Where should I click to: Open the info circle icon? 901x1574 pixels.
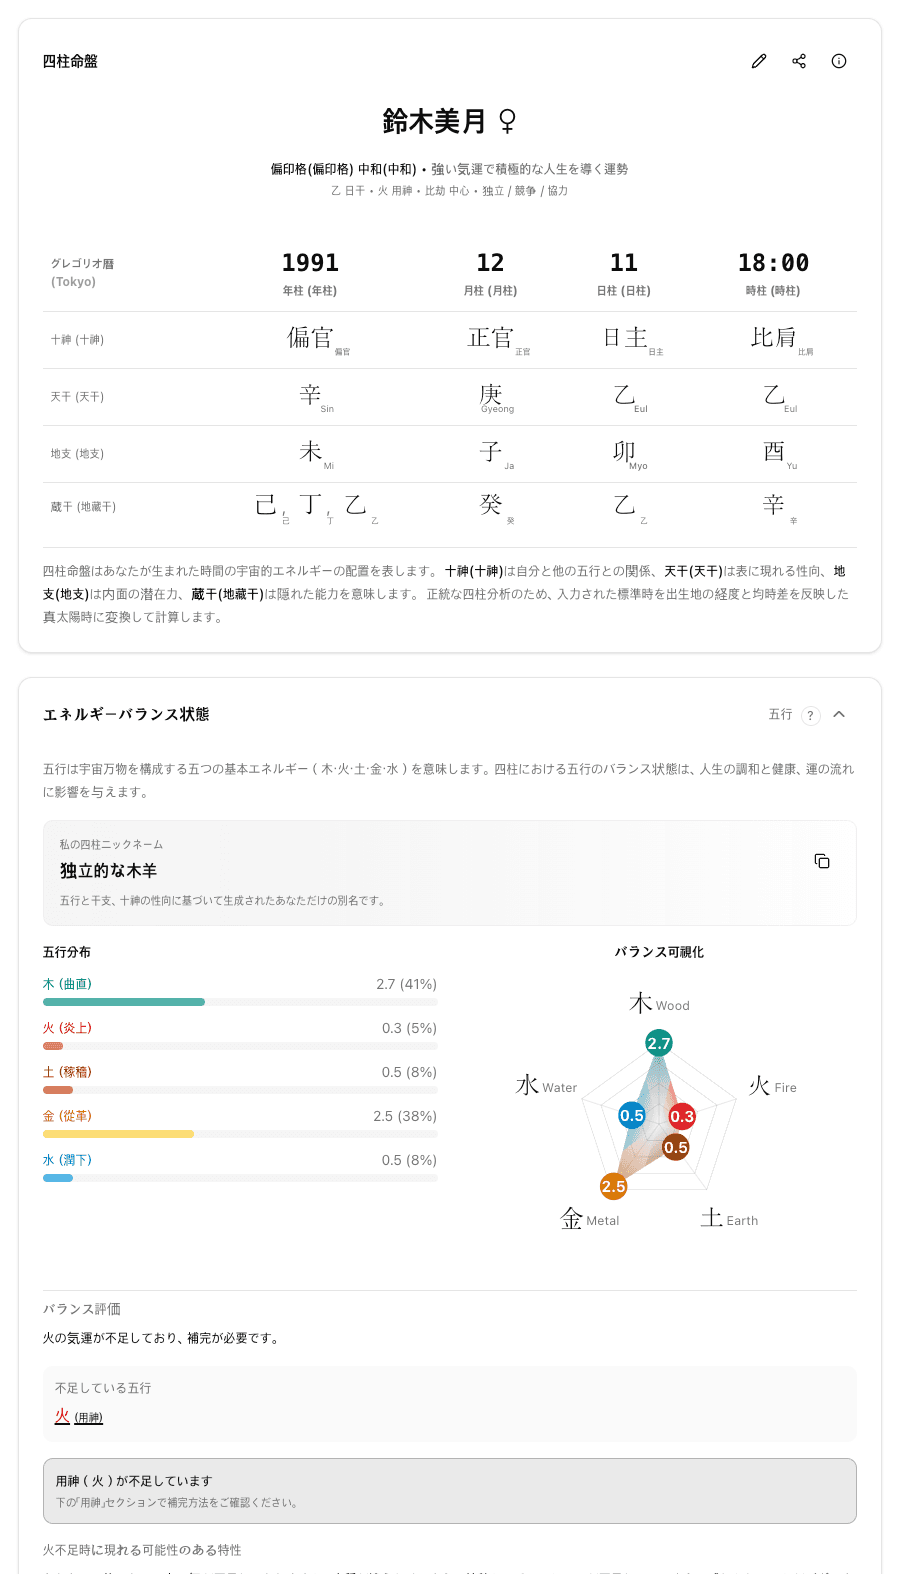[839, 61]
